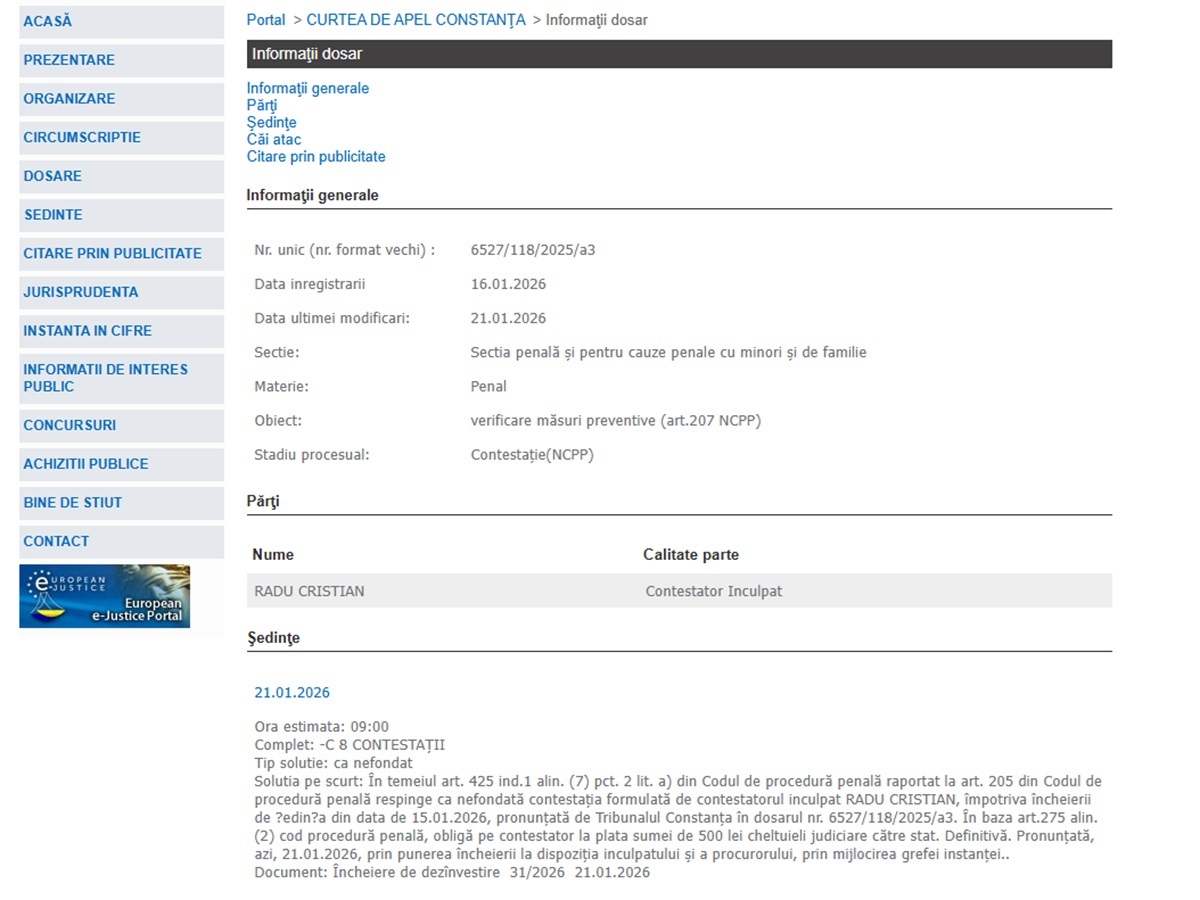The image size is (1200, 900).
Task: Go to ORGANIZARE in the sidebar
Action: (121, 99)
